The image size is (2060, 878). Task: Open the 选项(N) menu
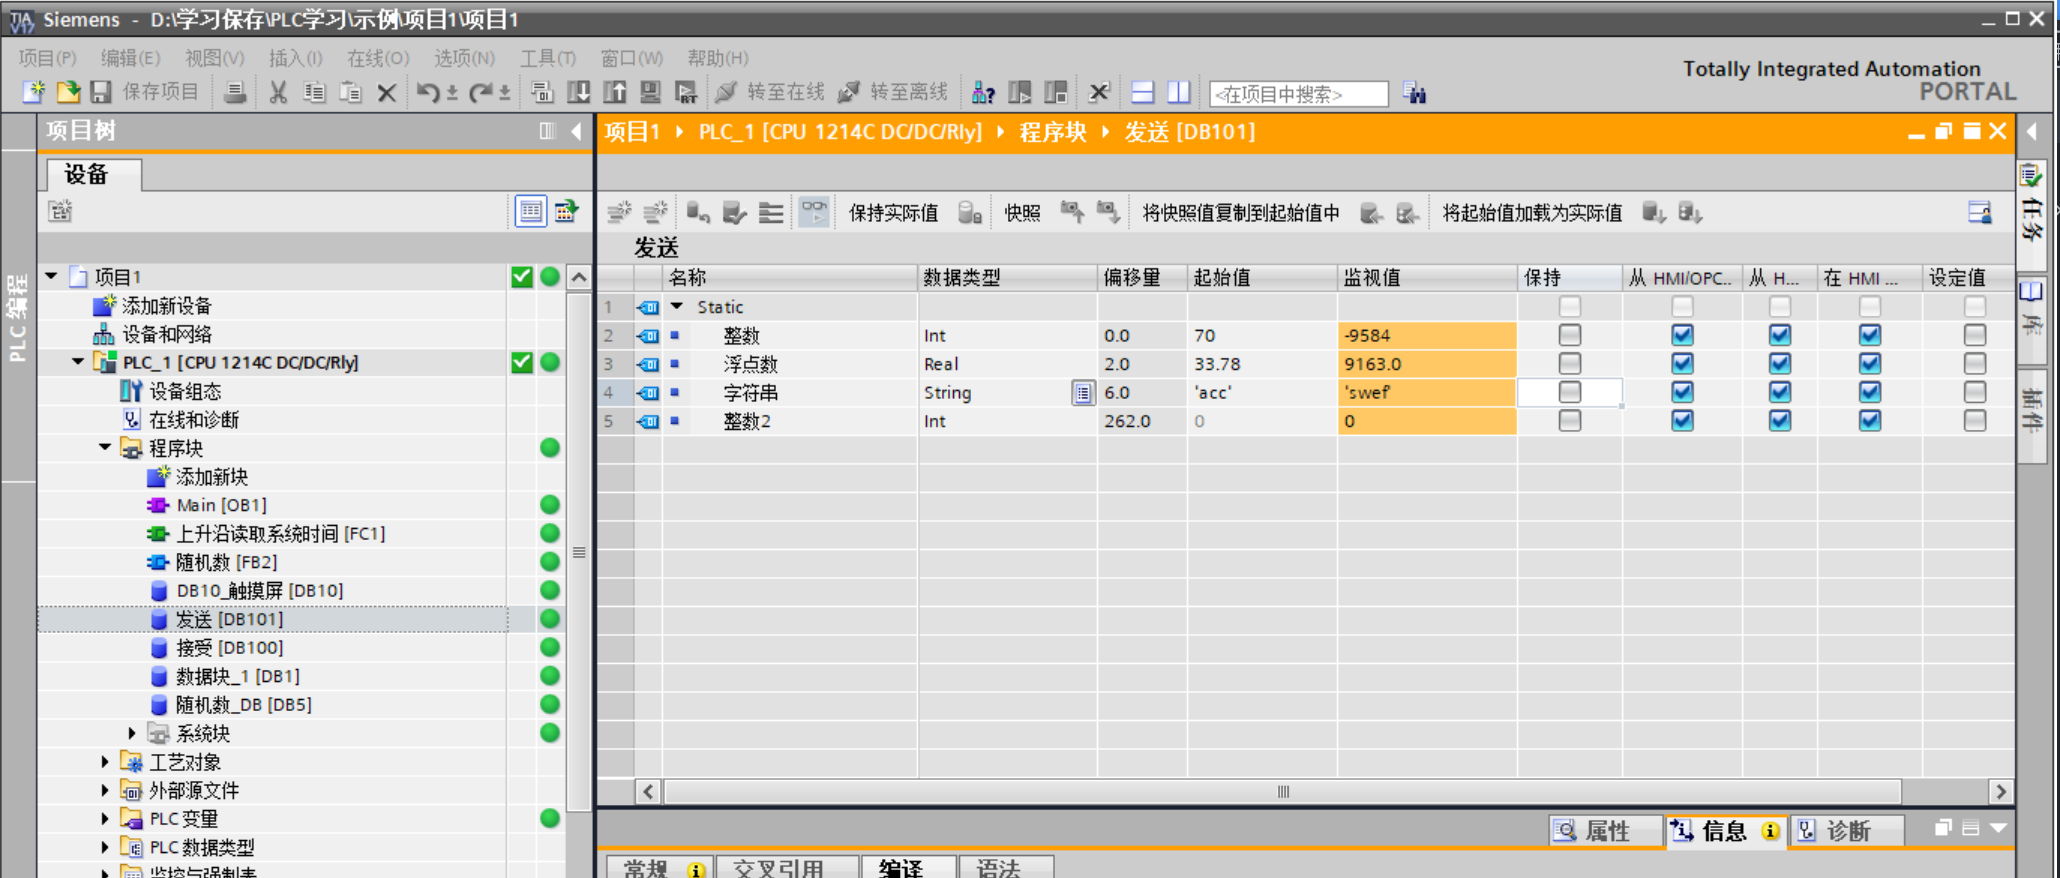pos(464,58)
